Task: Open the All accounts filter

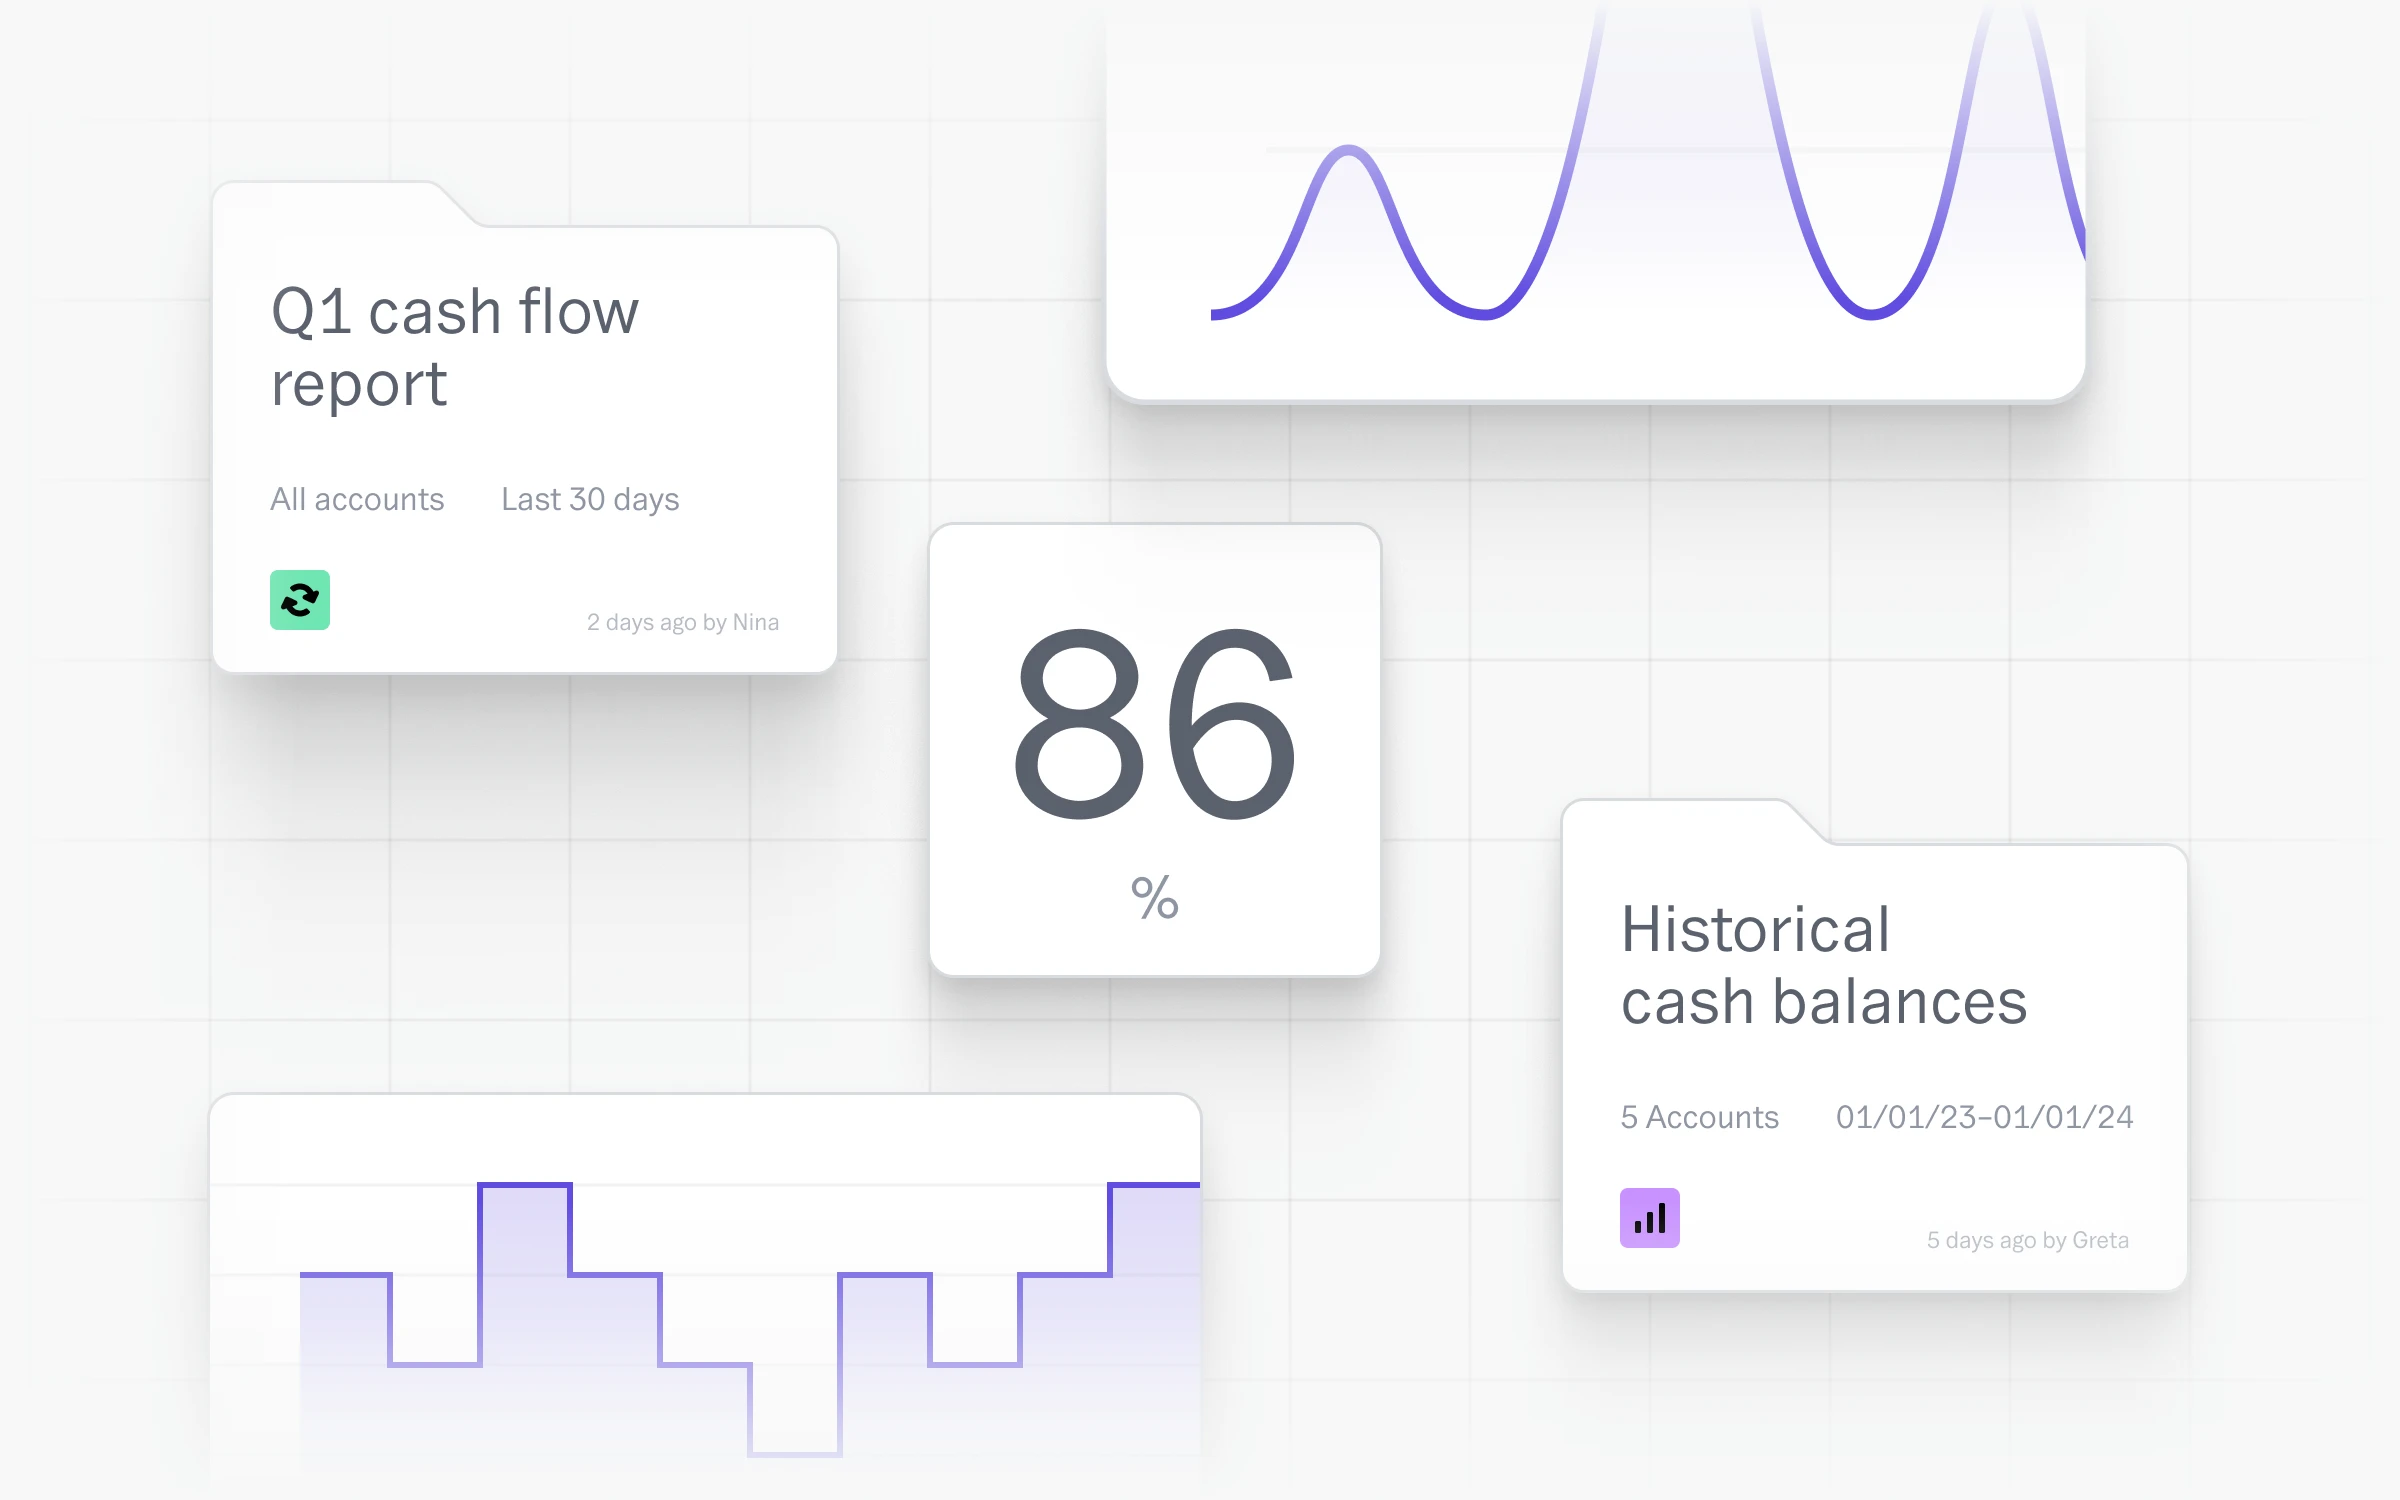Action: click(357, 499)
